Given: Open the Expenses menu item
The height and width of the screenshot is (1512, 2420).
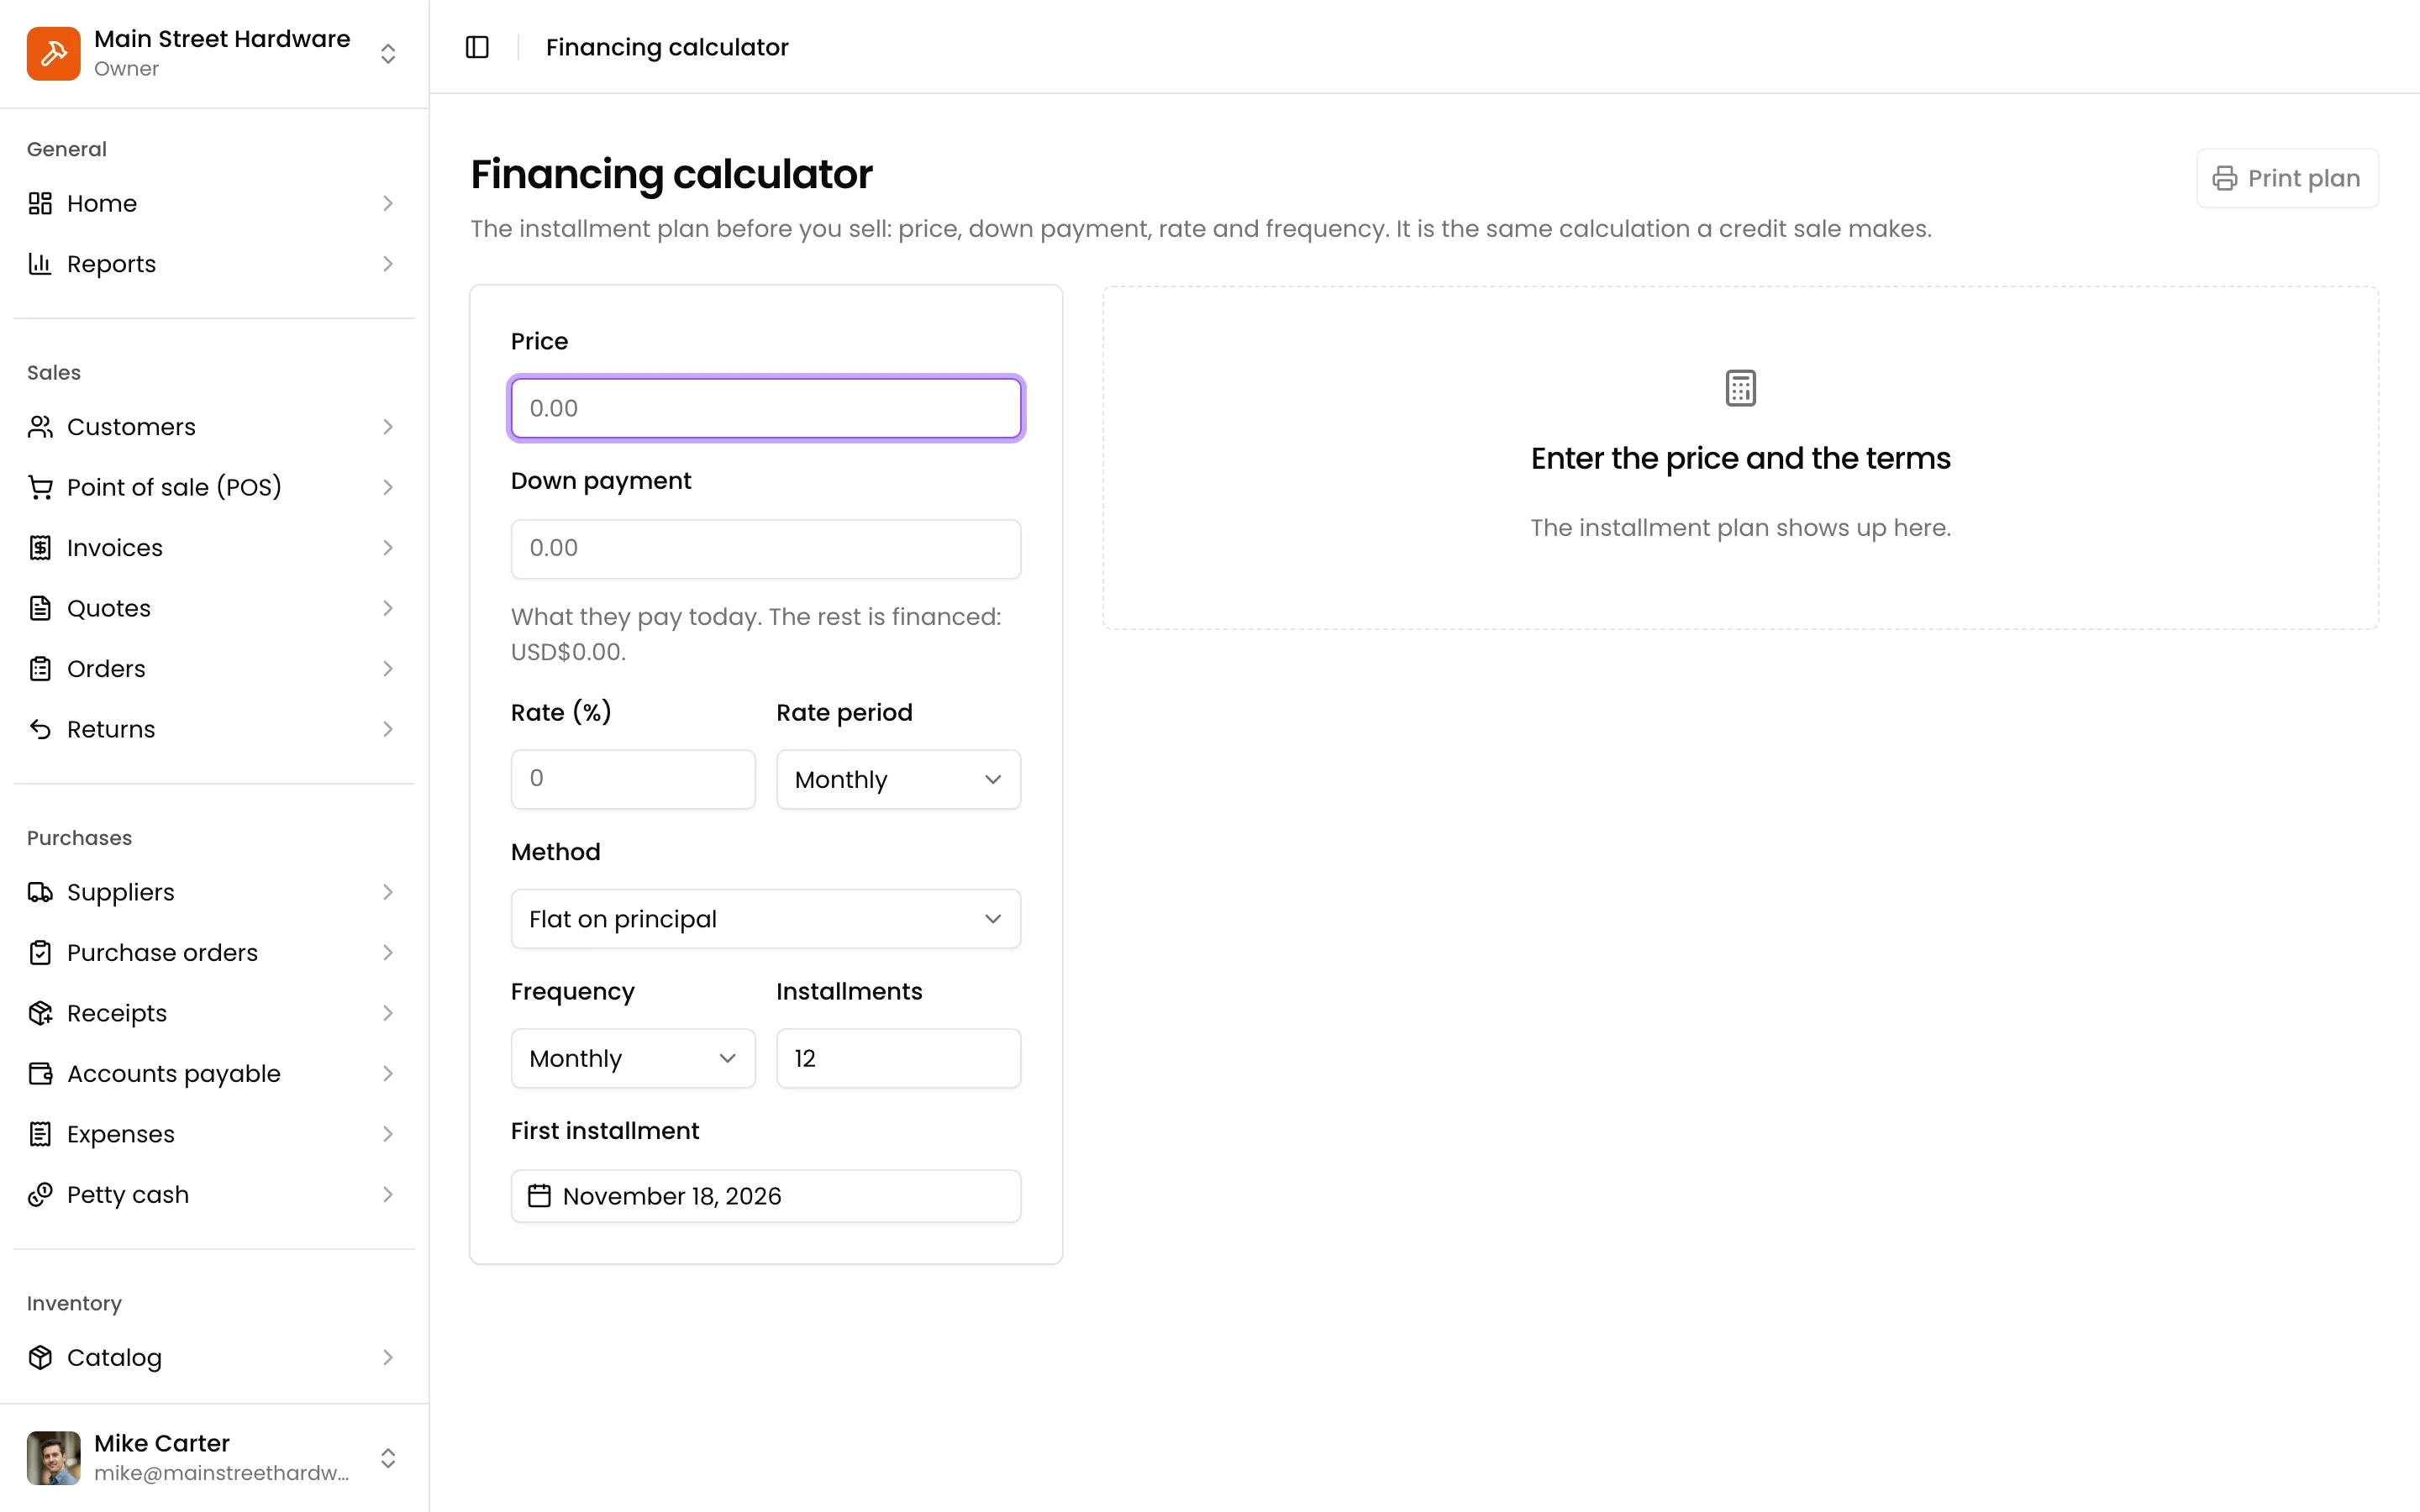Looking at the screenshot, I should coord(214,1134).
